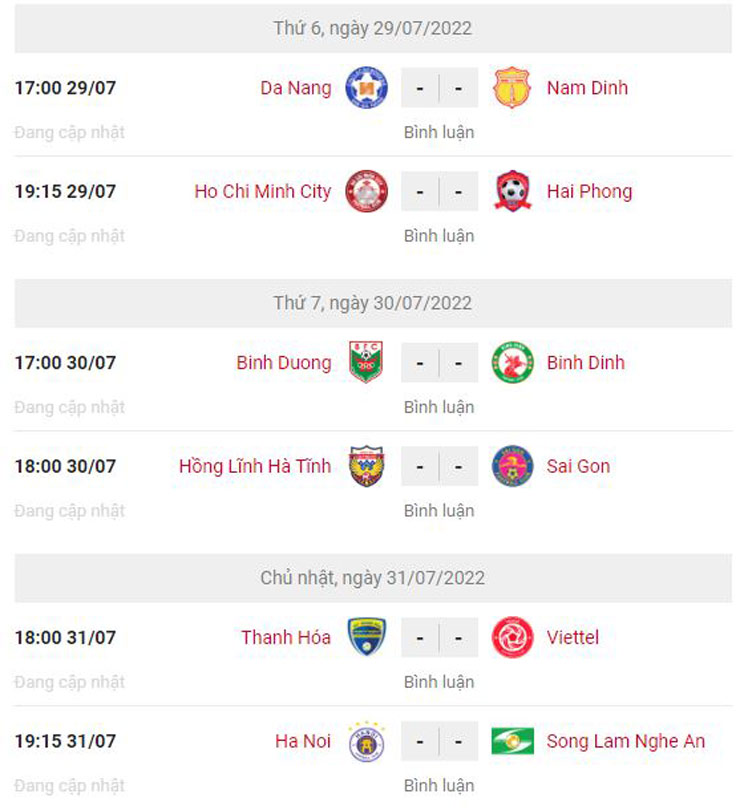Click the Hồng Lĩnh Hà Tĩnh crest

[365, 467]
